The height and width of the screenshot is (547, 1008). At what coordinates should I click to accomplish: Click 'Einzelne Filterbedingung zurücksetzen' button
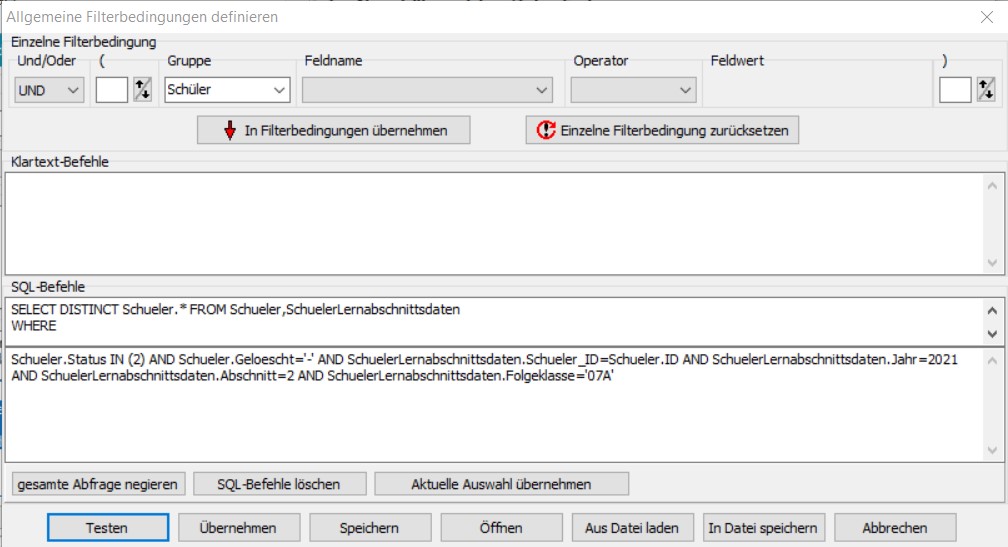point(662,131)
